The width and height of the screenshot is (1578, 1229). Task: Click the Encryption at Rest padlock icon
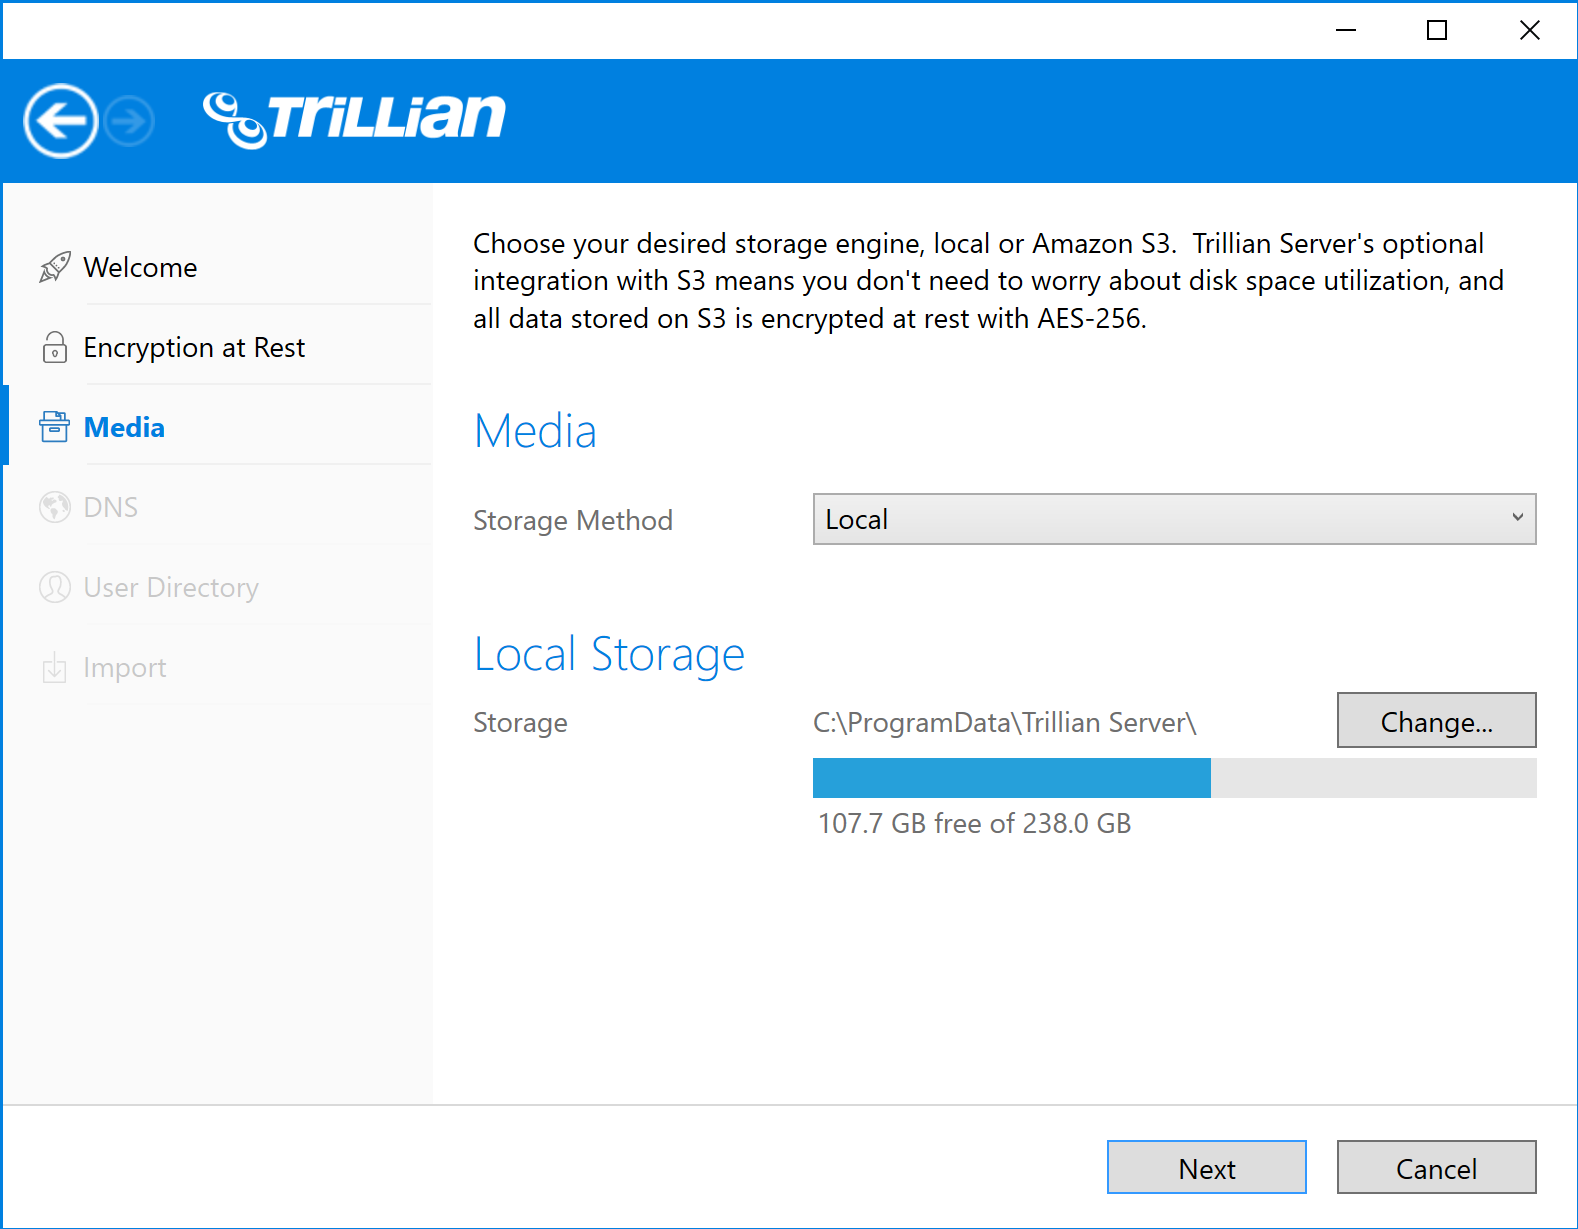pyautogui.click(x=55, y=347)
